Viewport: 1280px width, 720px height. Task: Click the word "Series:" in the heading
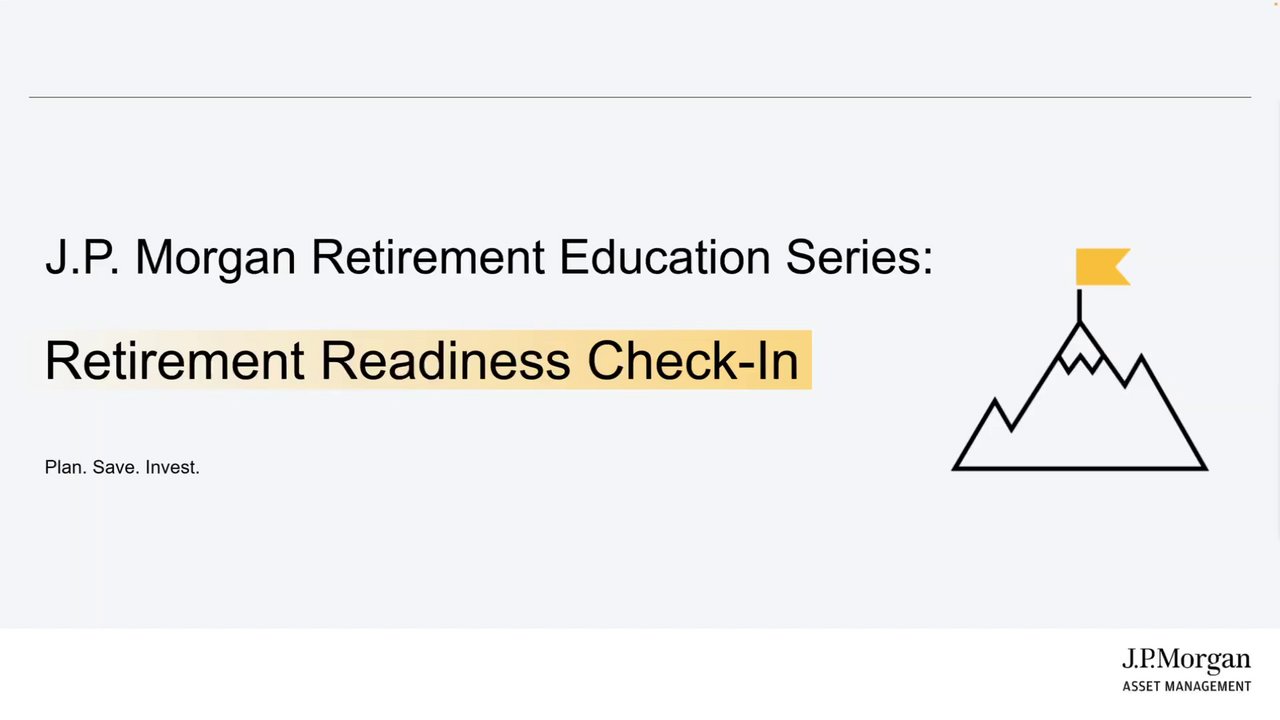click(x=858, y=257)
